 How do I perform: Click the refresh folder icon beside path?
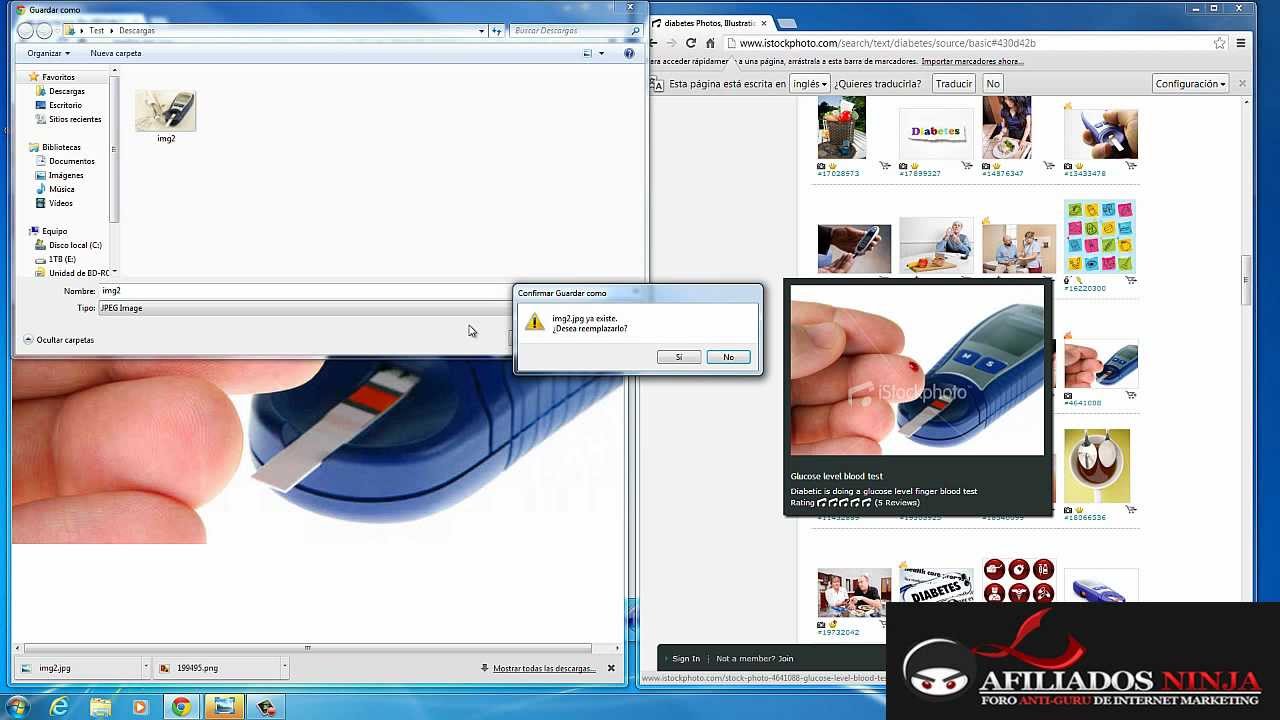(x=497, y=31)
